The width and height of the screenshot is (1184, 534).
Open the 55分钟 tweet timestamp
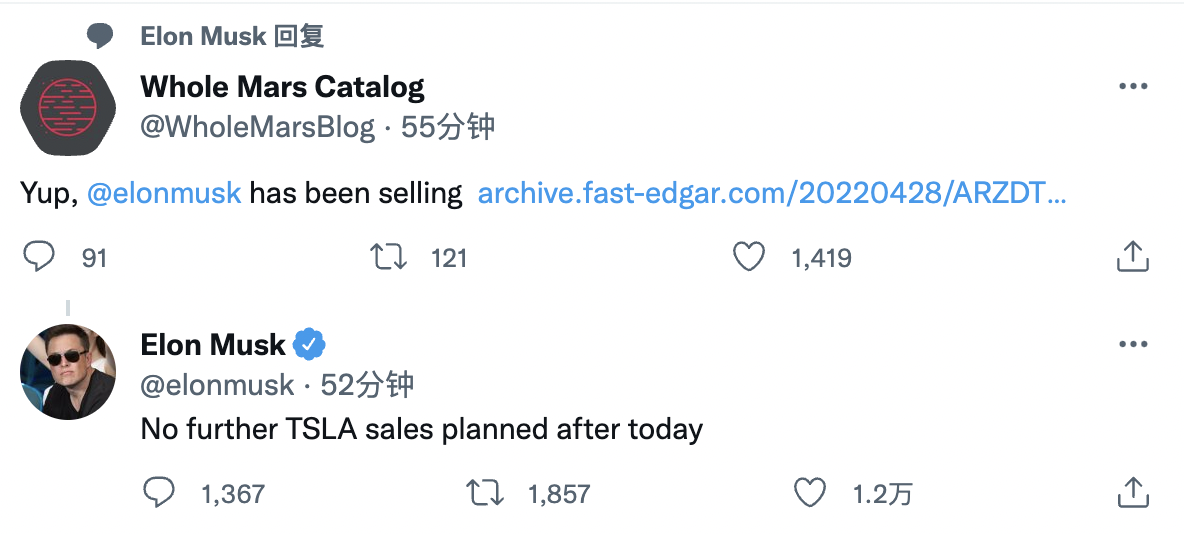pos(448,127)
